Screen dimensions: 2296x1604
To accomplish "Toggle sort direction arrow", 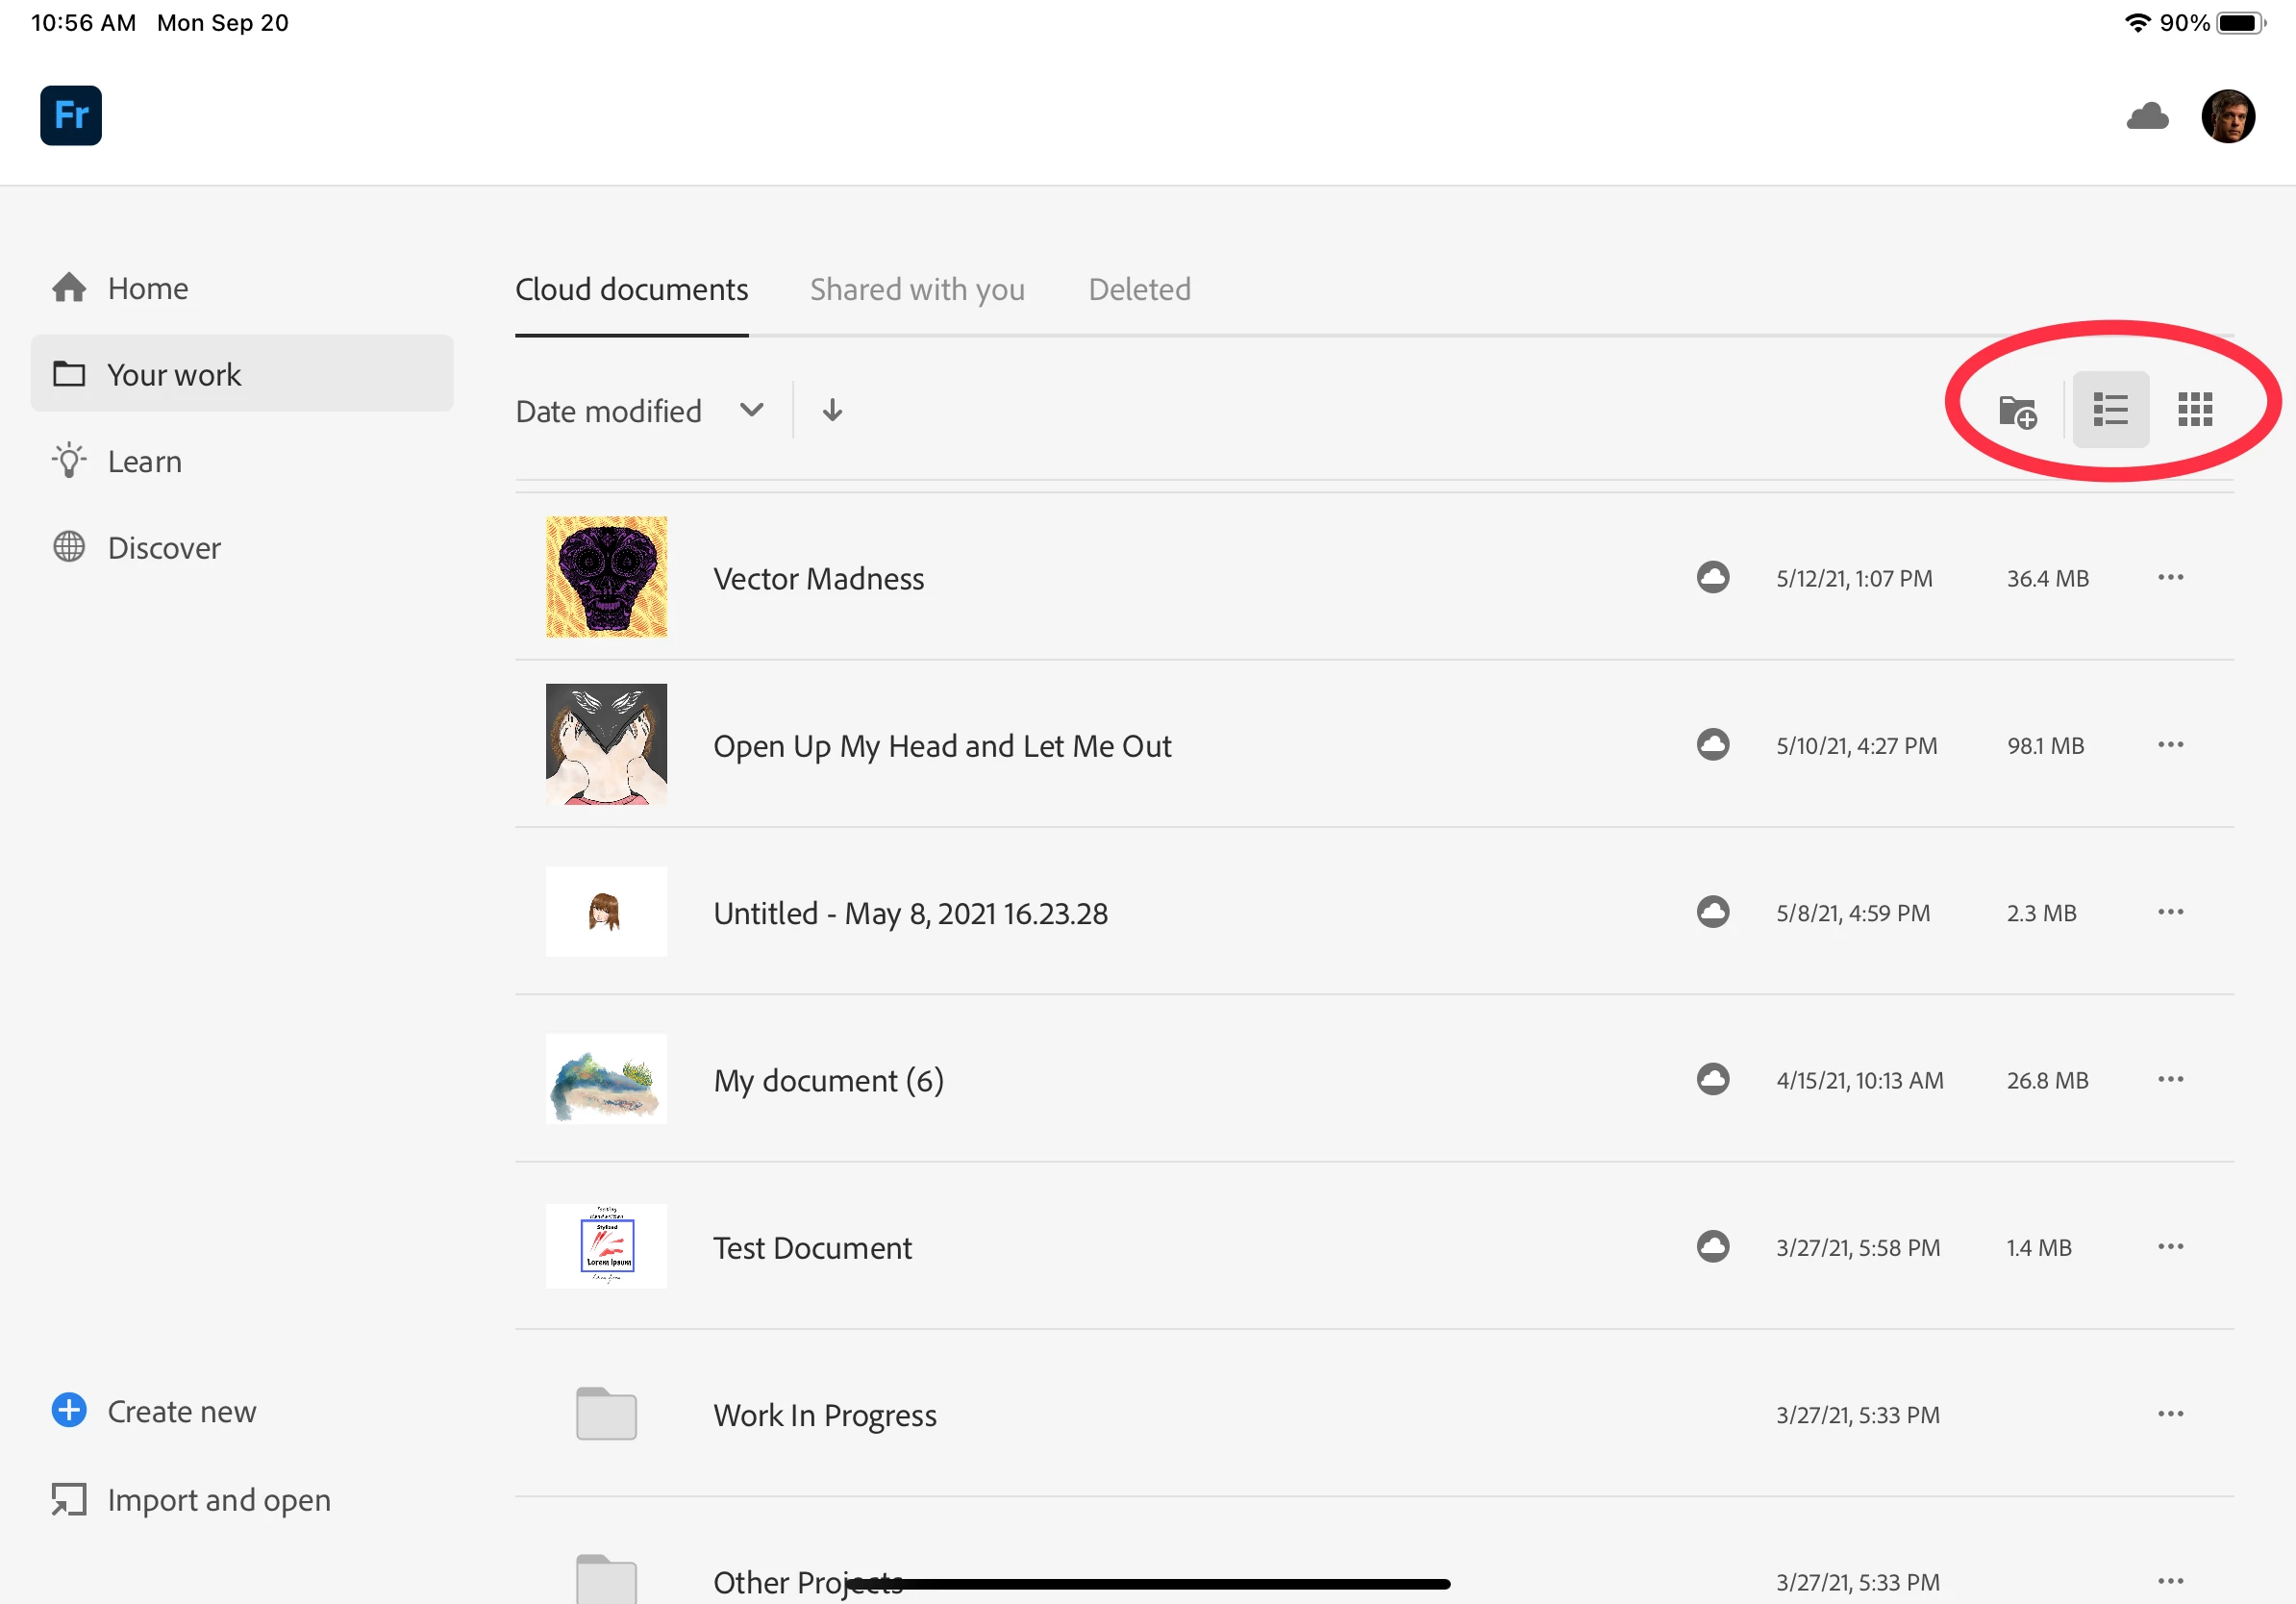I will 832,410.
